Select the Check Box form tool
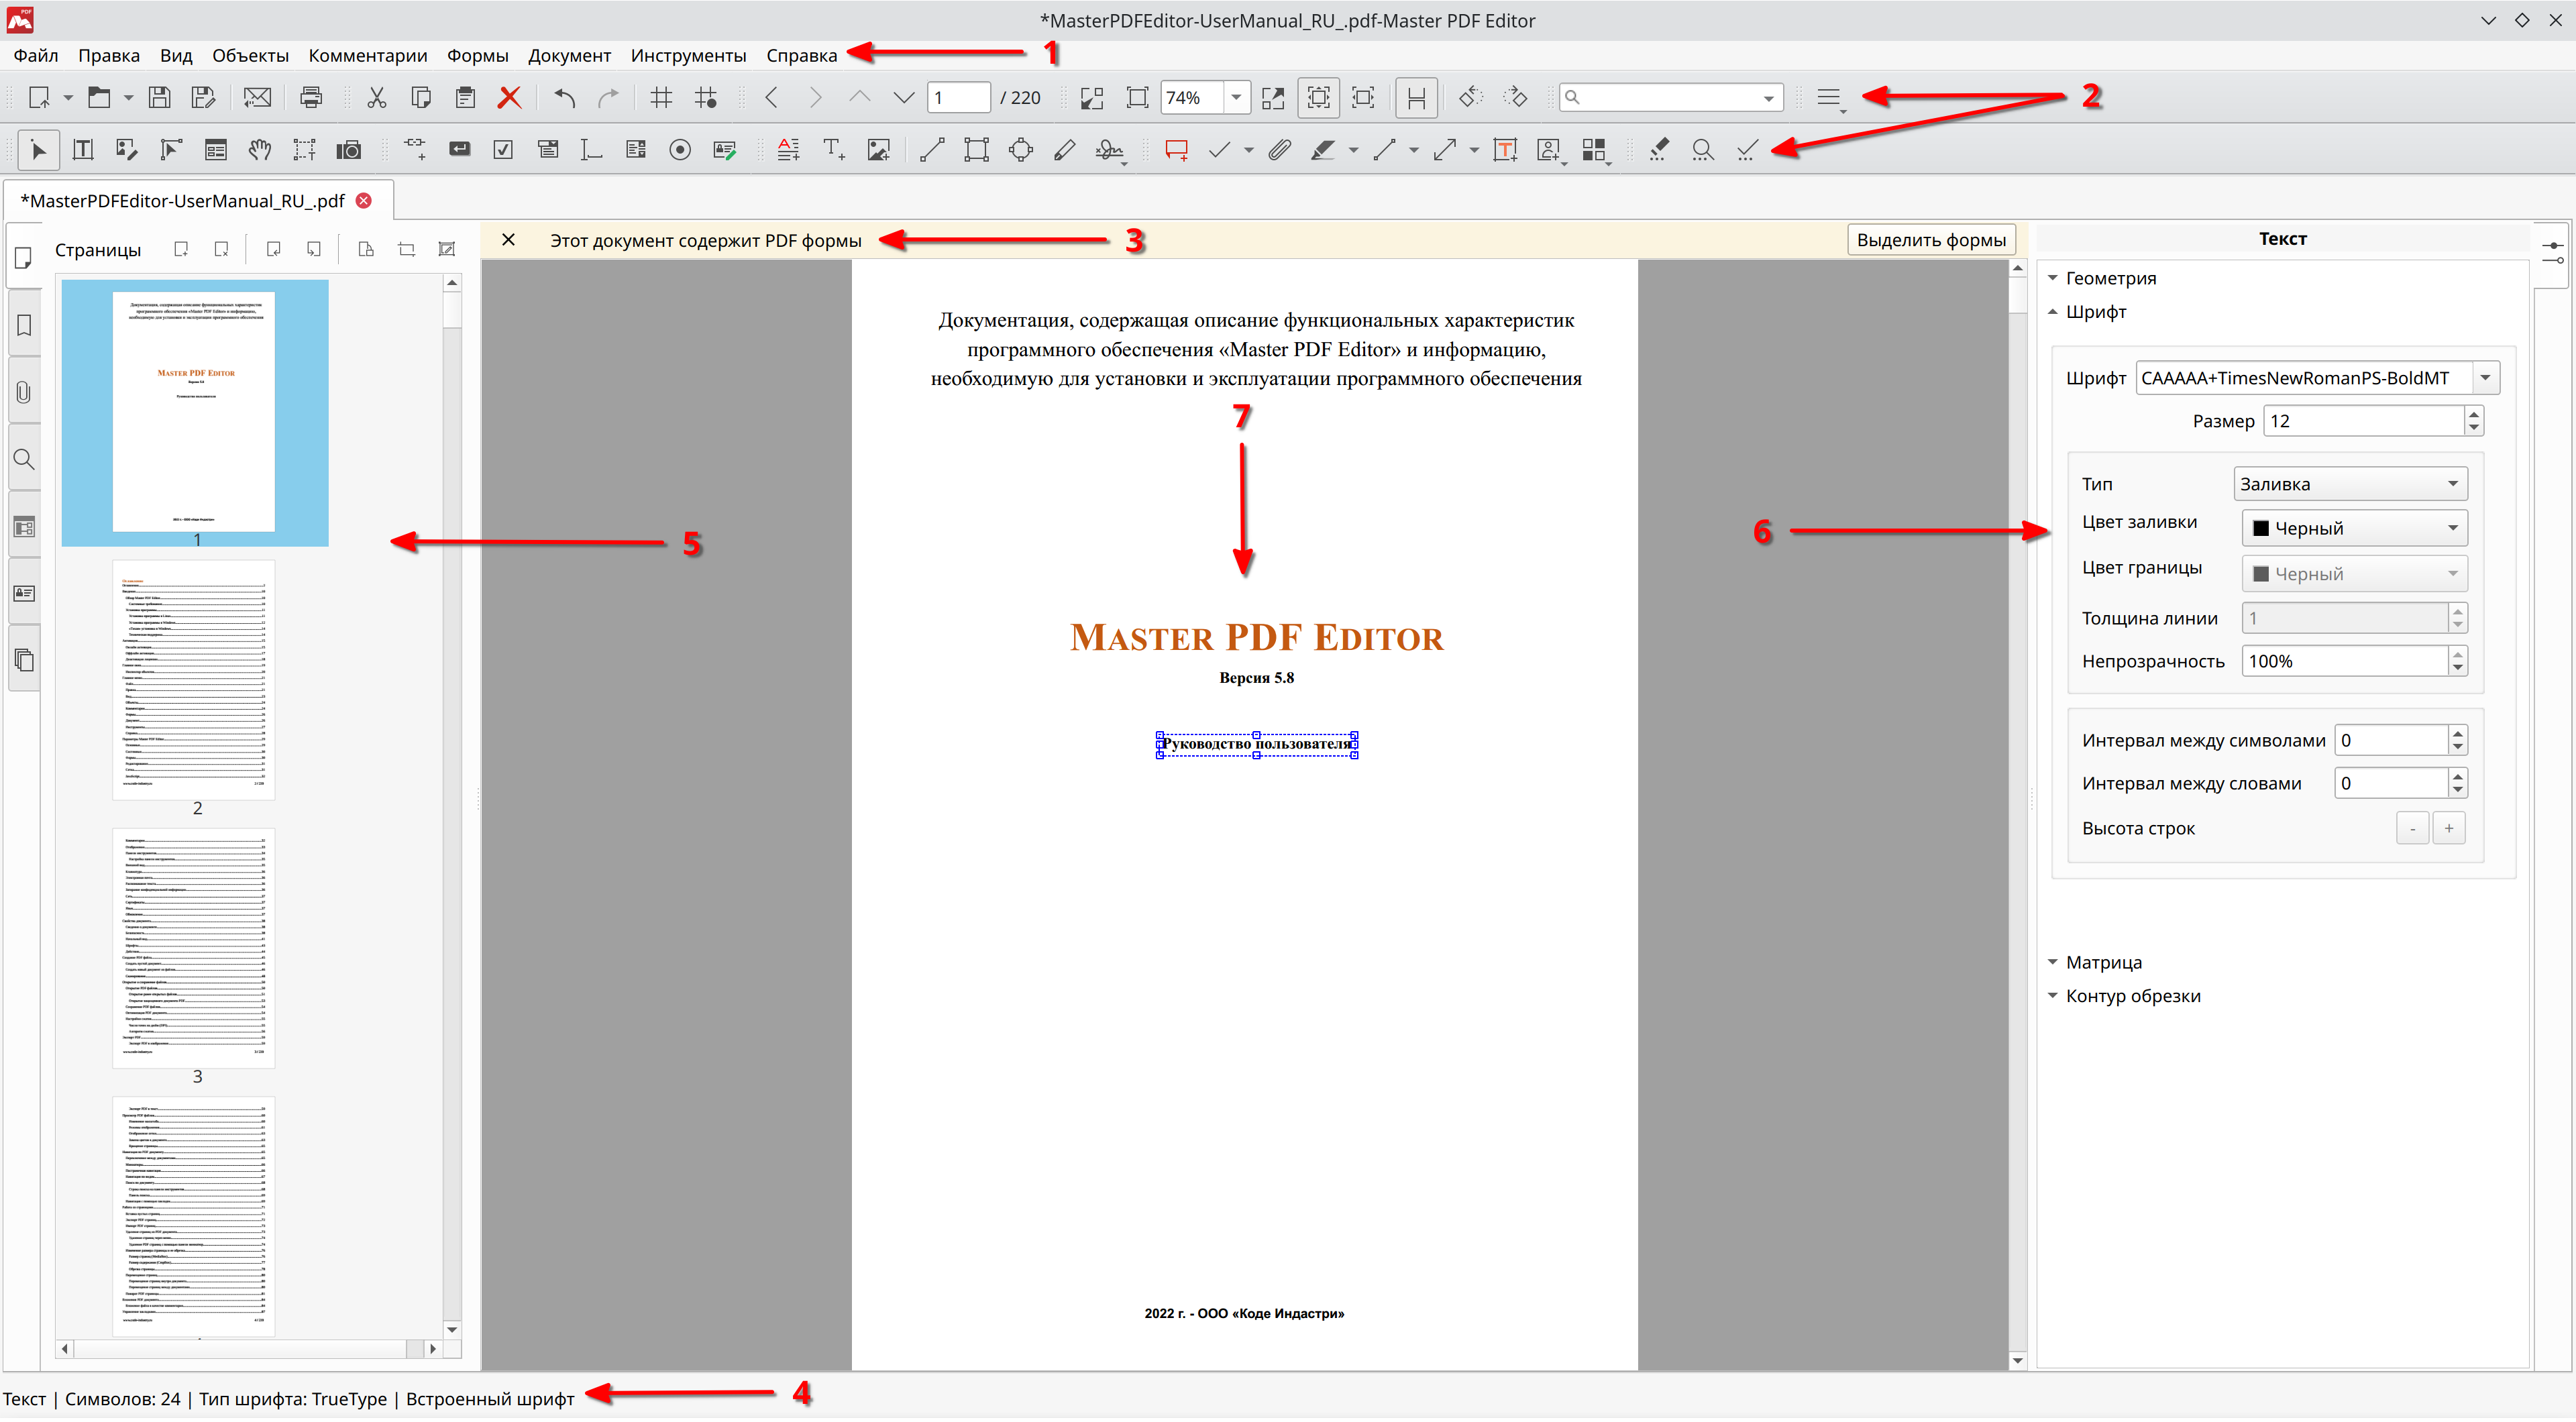This screenshot has height=1422, width=2576. pyautogui.click(x=503, y=150)
